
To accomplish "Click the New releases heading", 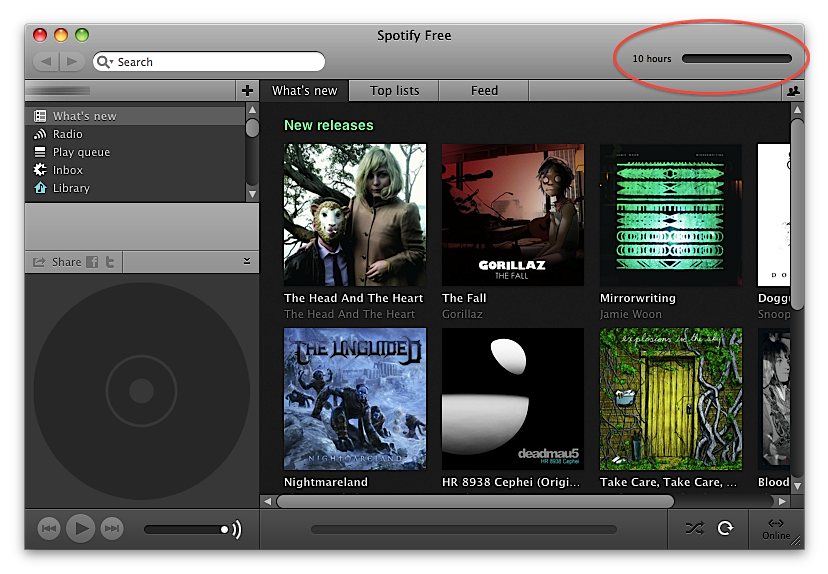I will click(328, 125).
